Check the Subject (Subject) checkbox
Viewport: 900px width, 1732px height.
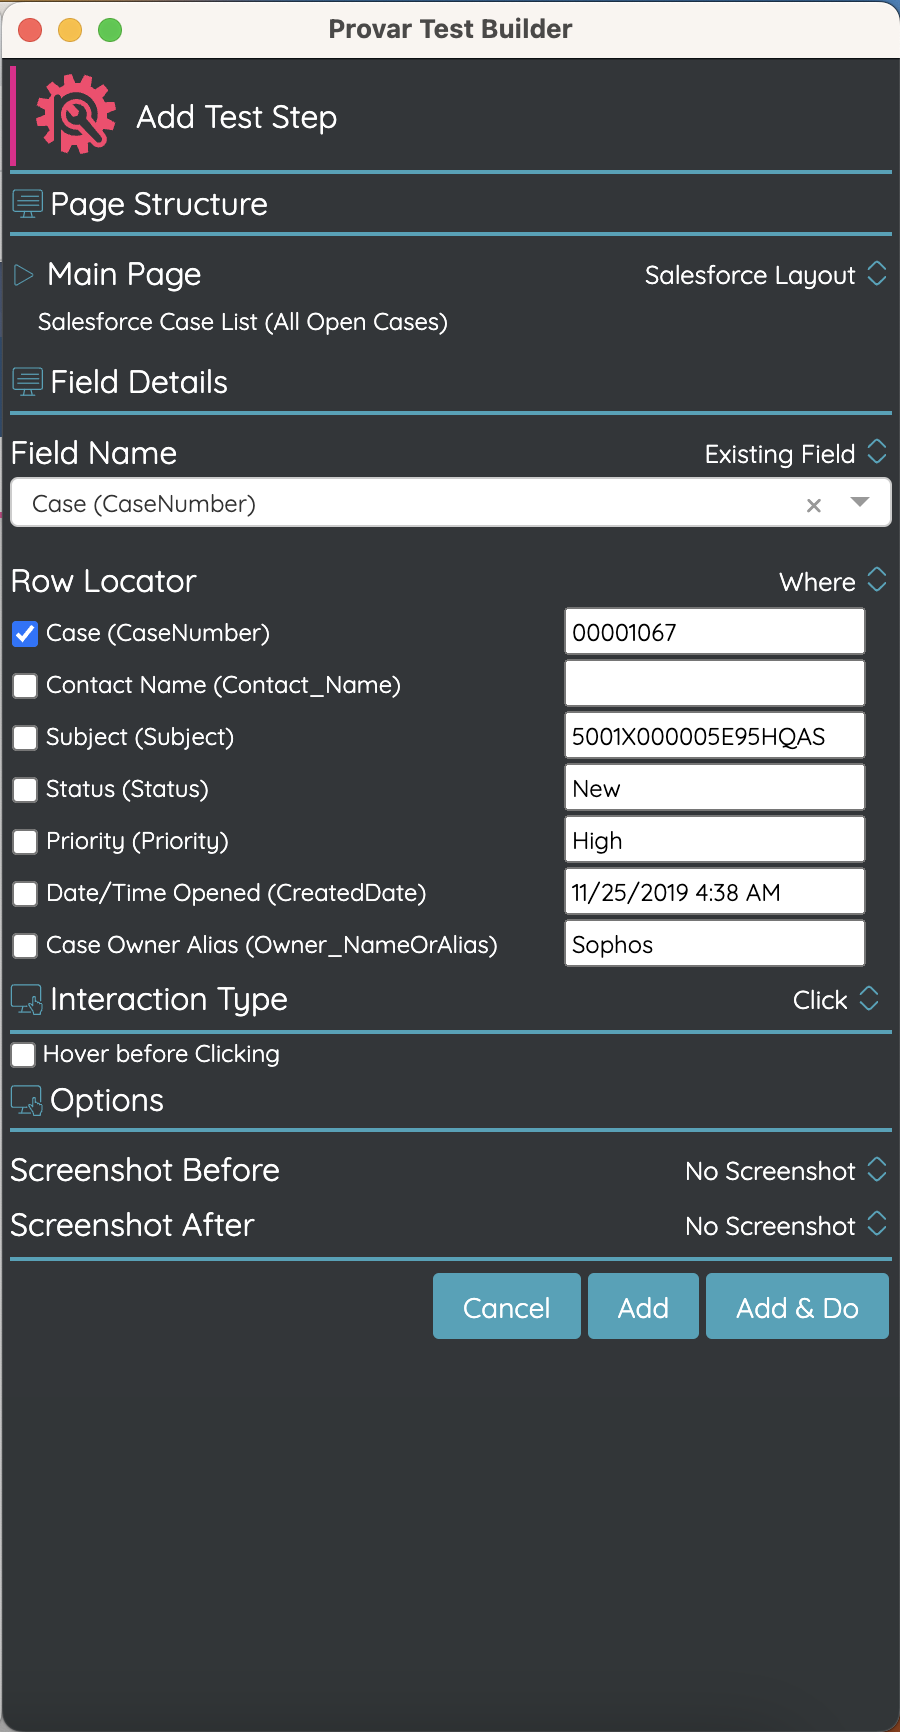coord(25,737)
